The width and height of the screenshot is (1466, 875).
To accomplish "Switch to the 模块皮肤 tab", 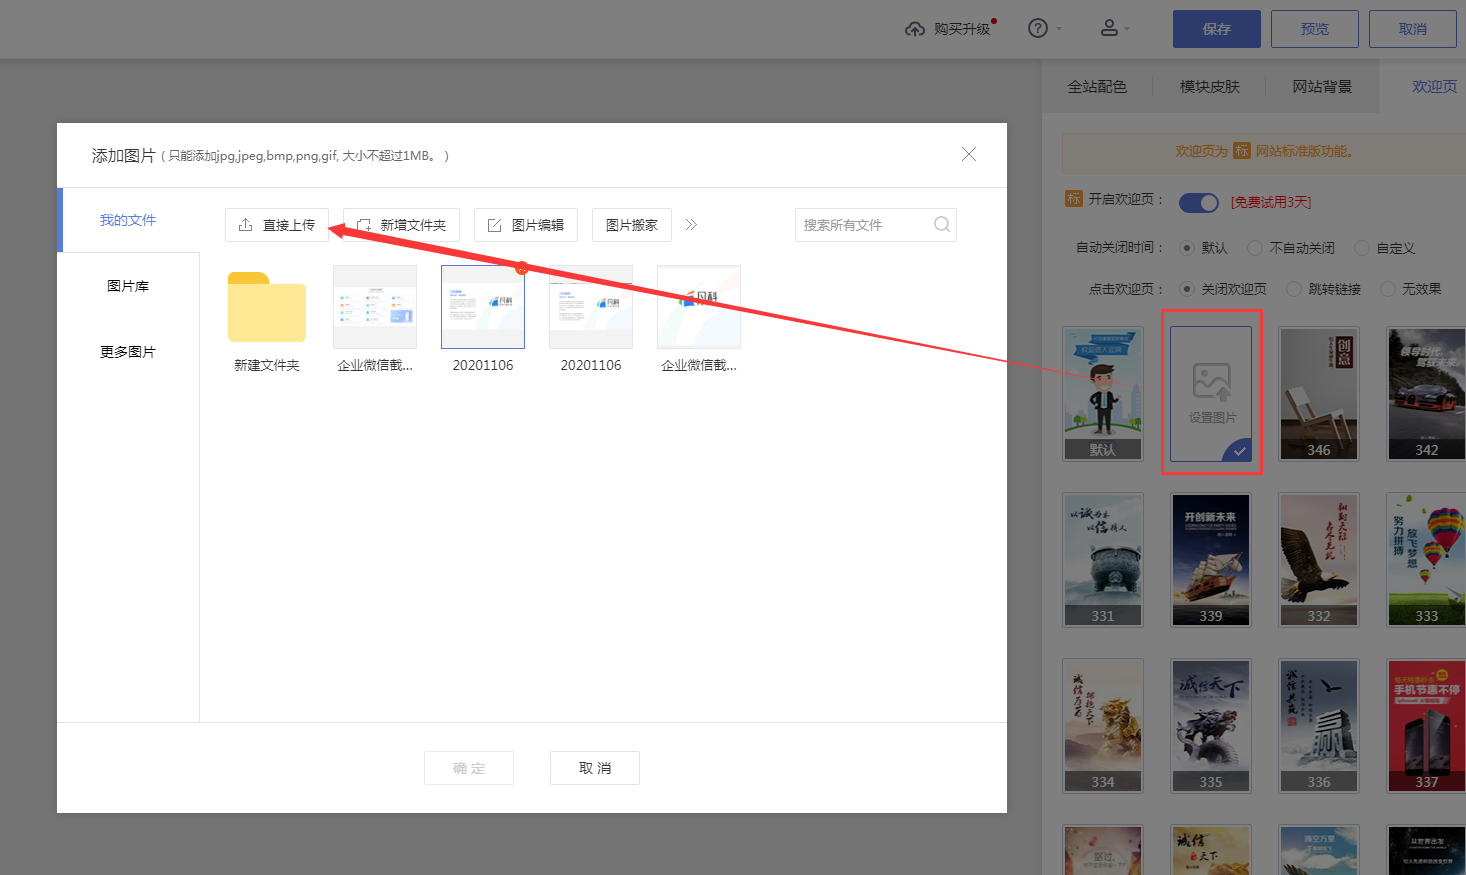I will [1210, 87].
